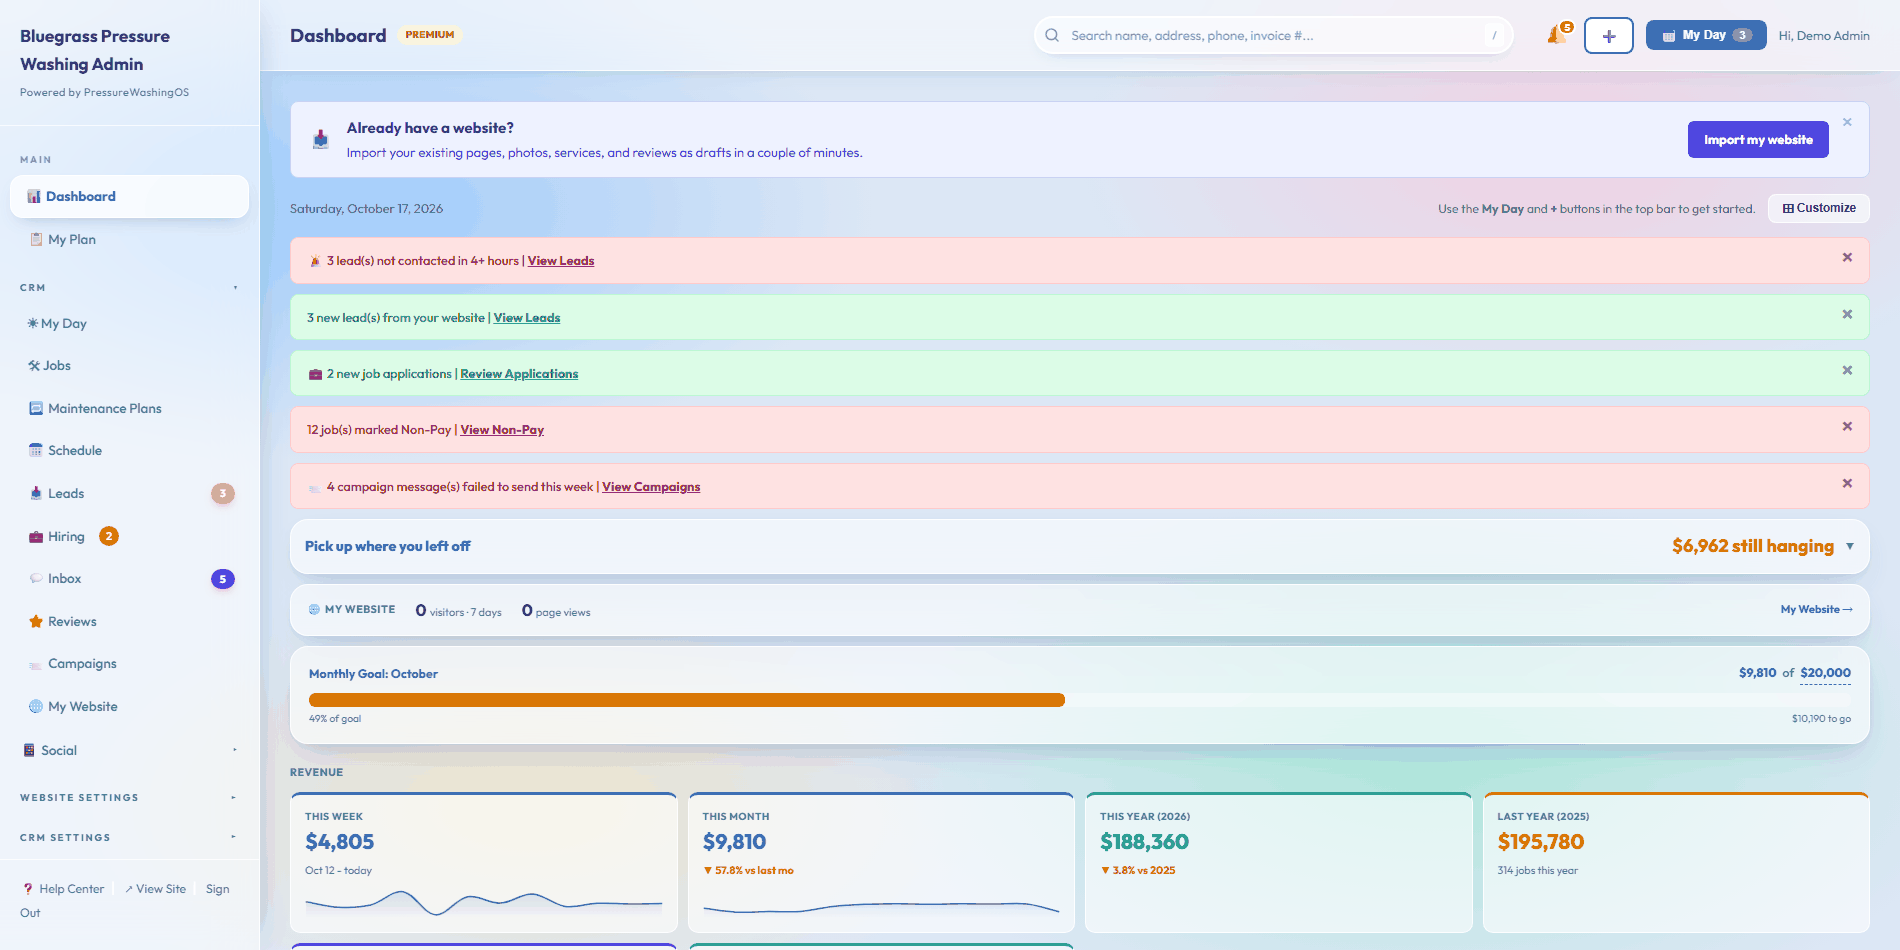This screenshot has width=1900, height=950.
Task: Open Reviews in the sidebar
Action: coord(129,621)
